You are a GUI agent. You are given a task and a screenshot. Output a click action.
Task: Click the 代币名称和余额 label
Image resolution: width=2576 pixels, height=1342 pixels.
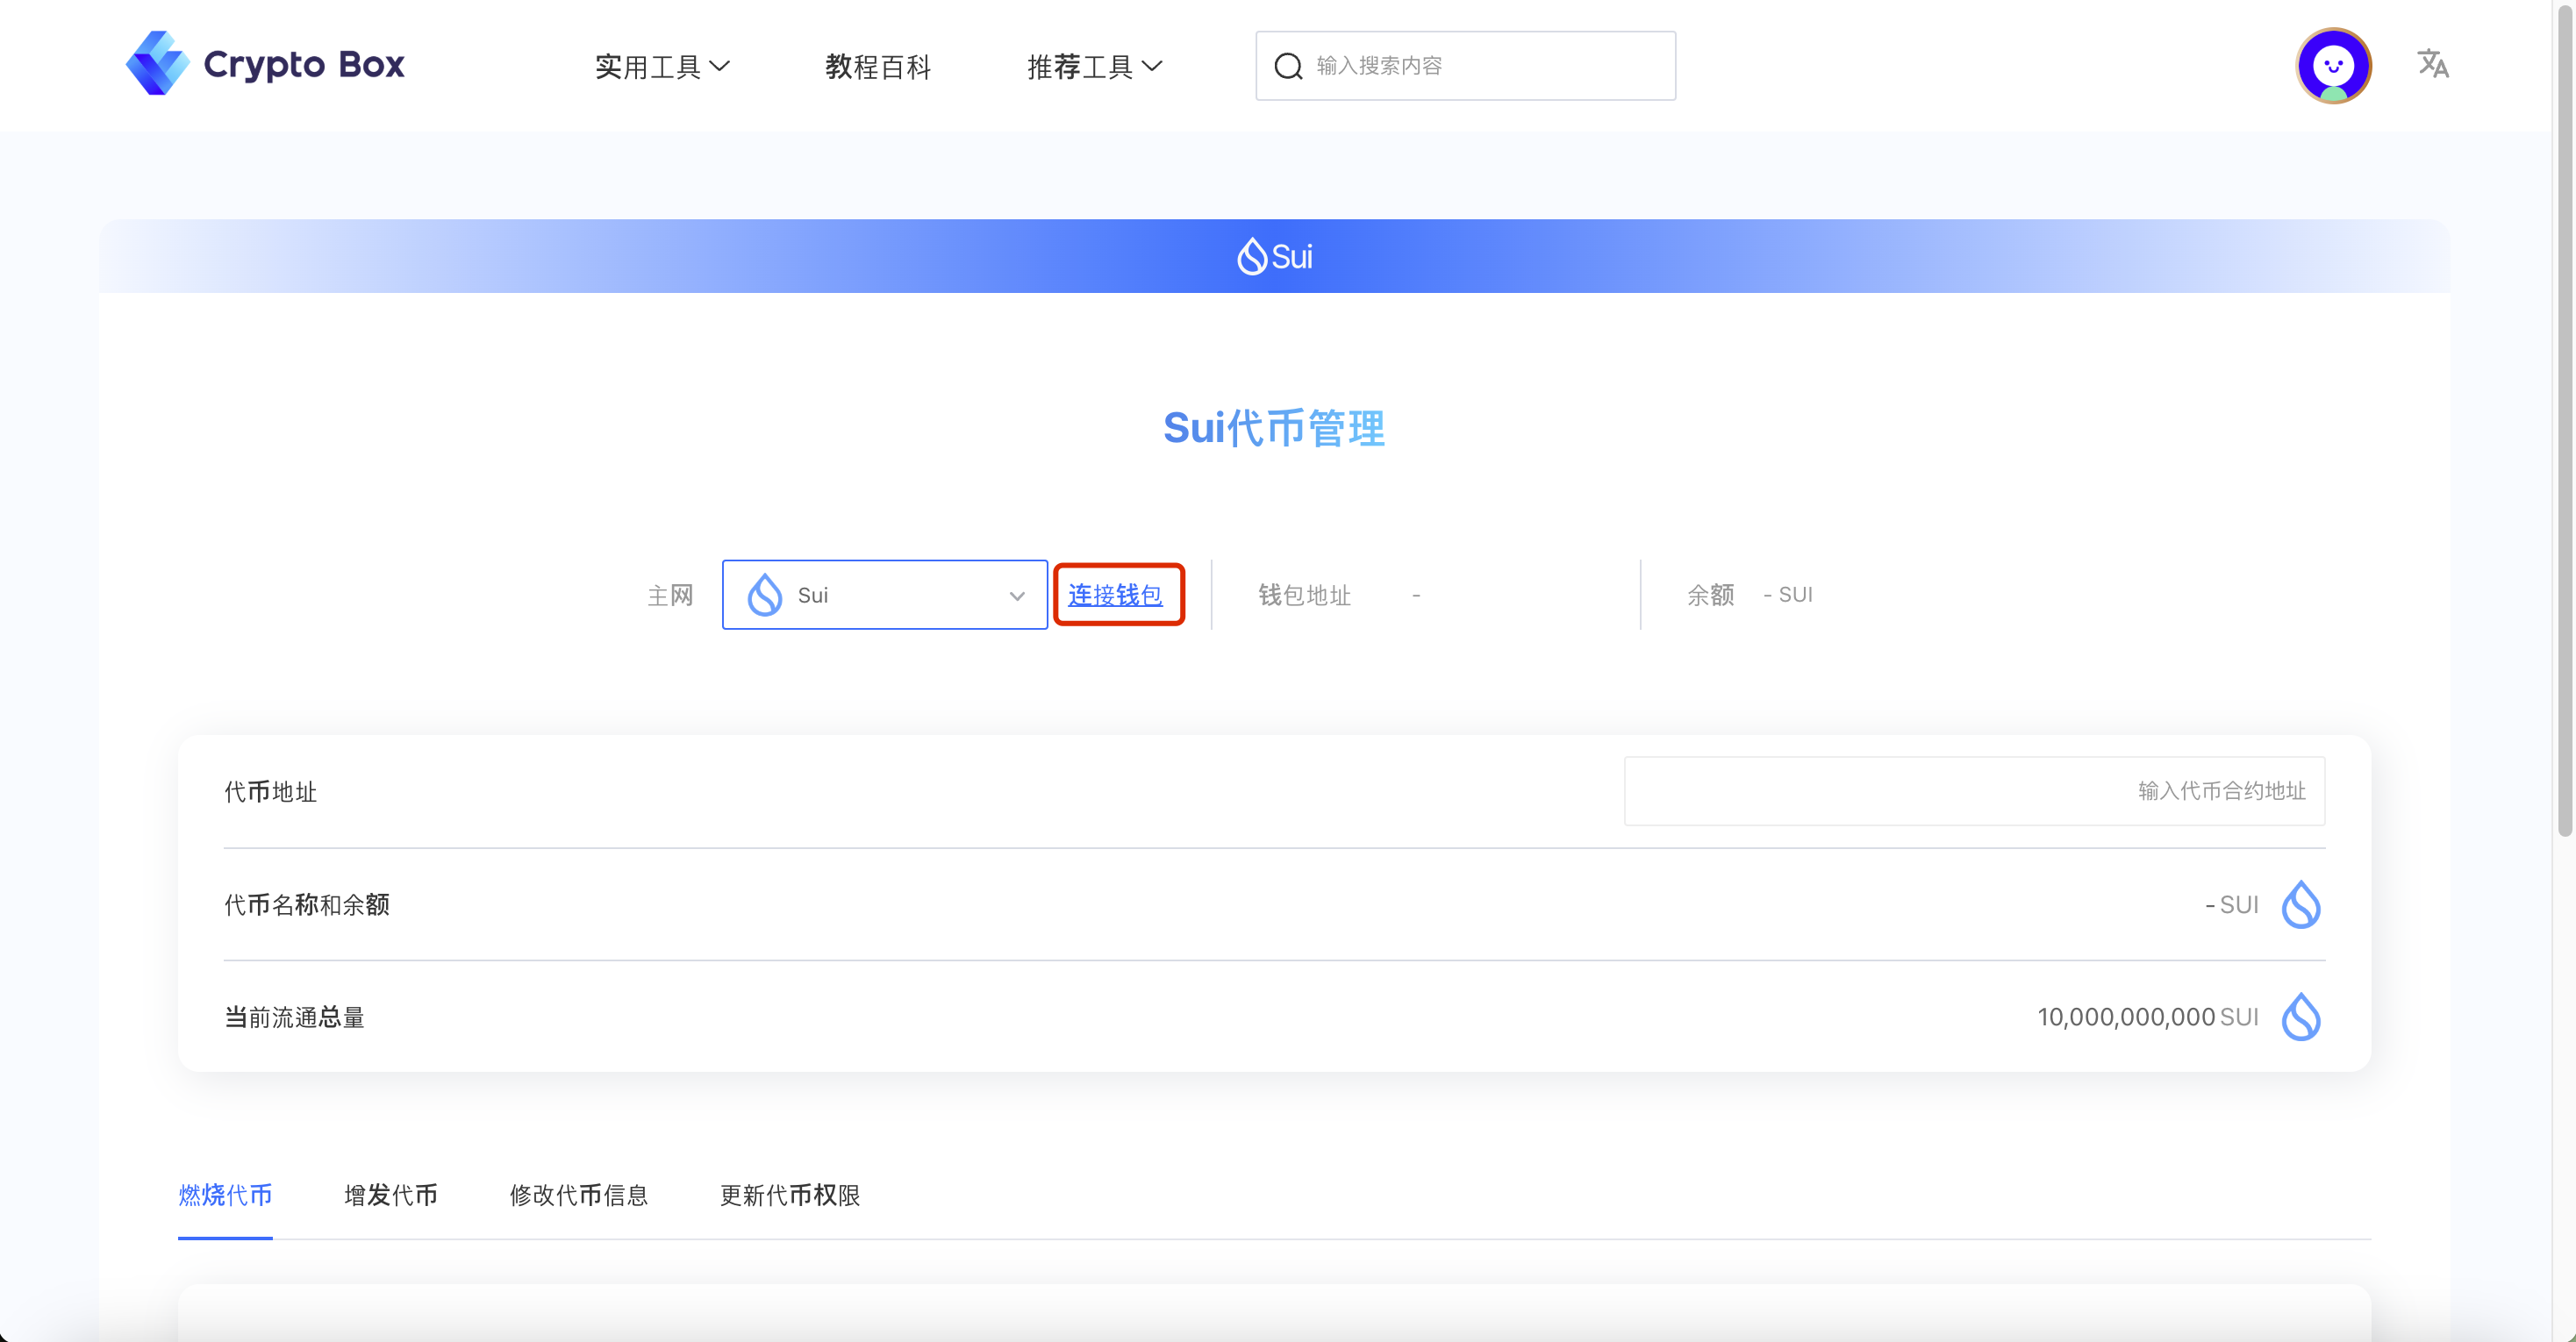(x=306, y=904)
